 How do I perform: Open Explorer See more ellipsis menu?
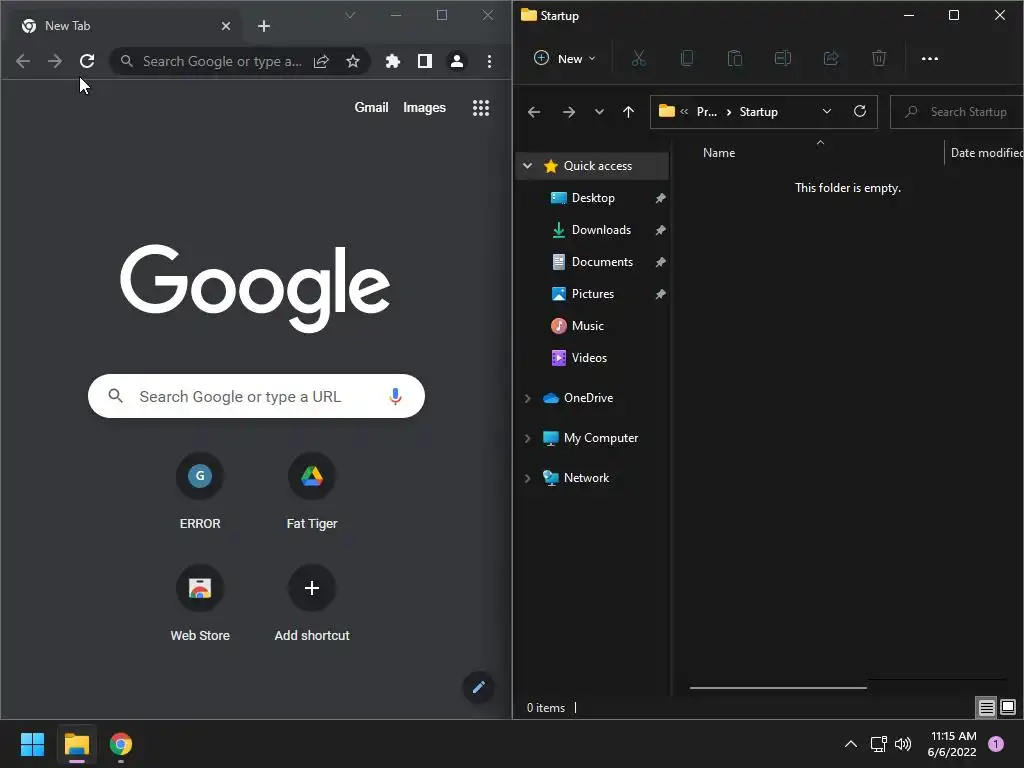click(929, 59)
